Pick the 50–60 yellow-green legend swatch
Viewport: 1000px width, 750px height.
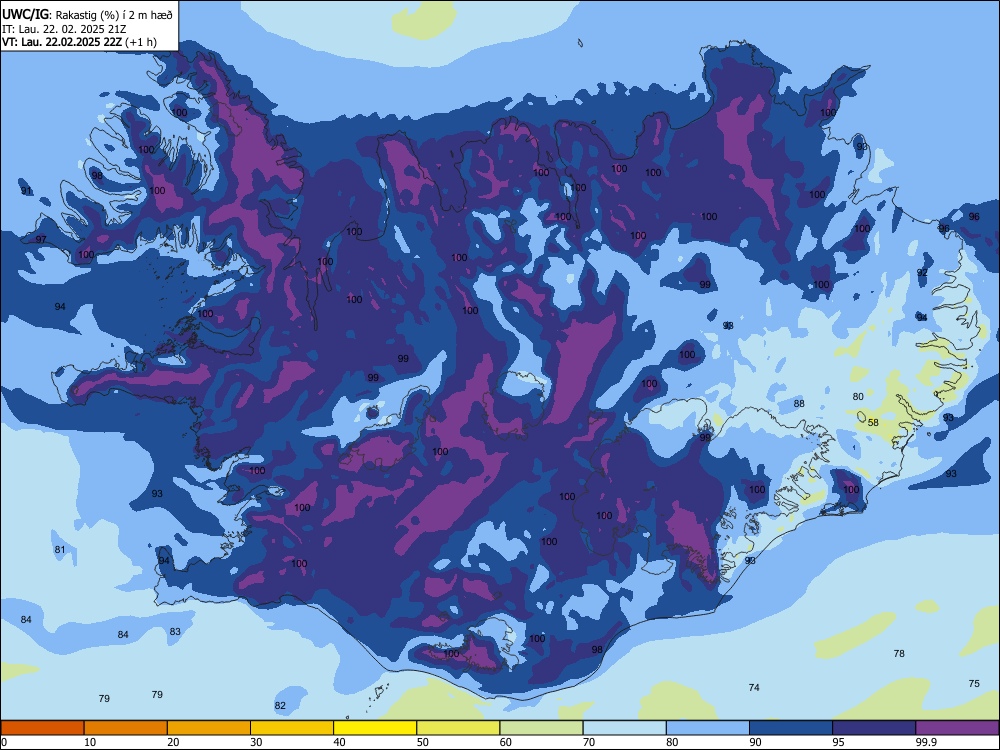[459, 728]
